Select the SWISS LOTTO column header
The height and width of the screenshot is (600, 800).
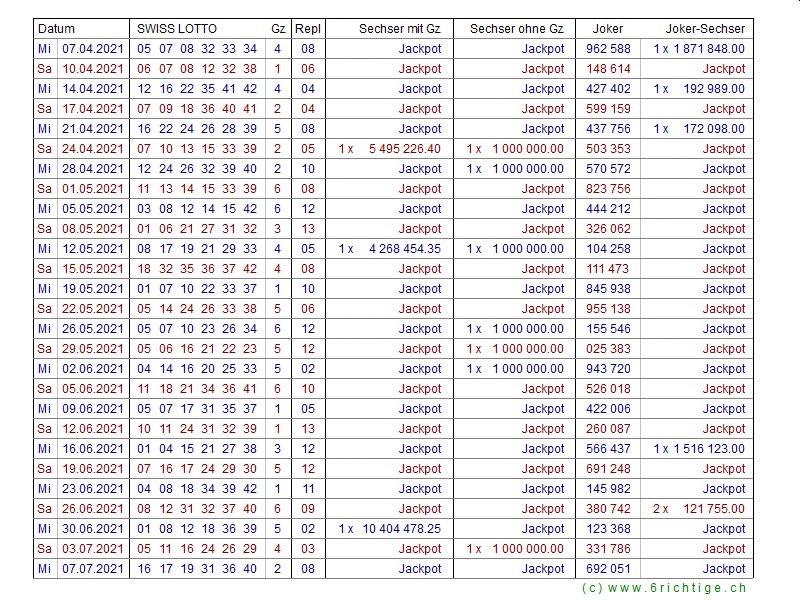[x=177, y=29]
